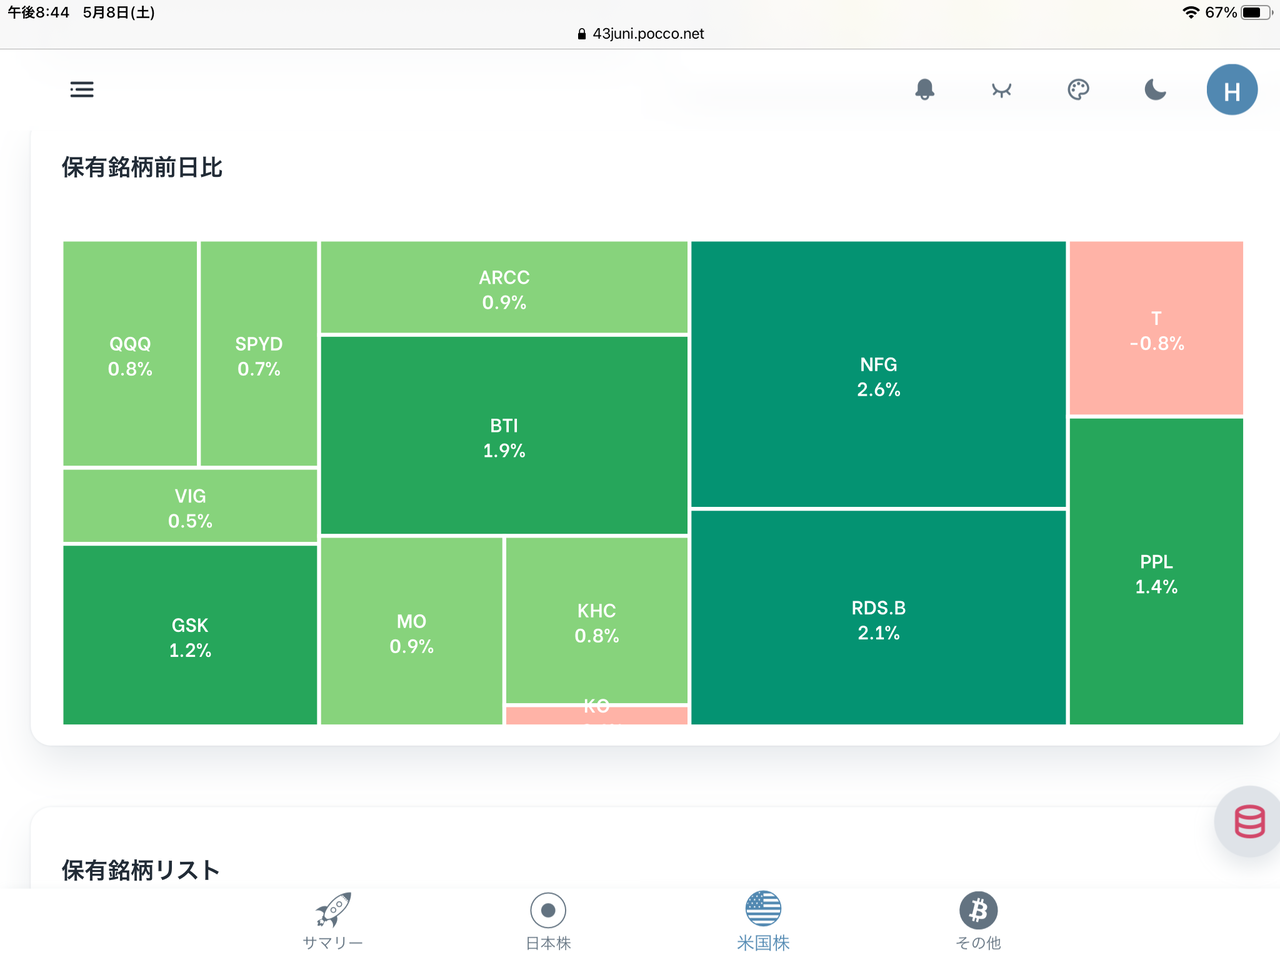The height and width of the screenshot is (960, 1280).
Task: Open the その他 bitcoin tab
Action: tap(978, 920)
